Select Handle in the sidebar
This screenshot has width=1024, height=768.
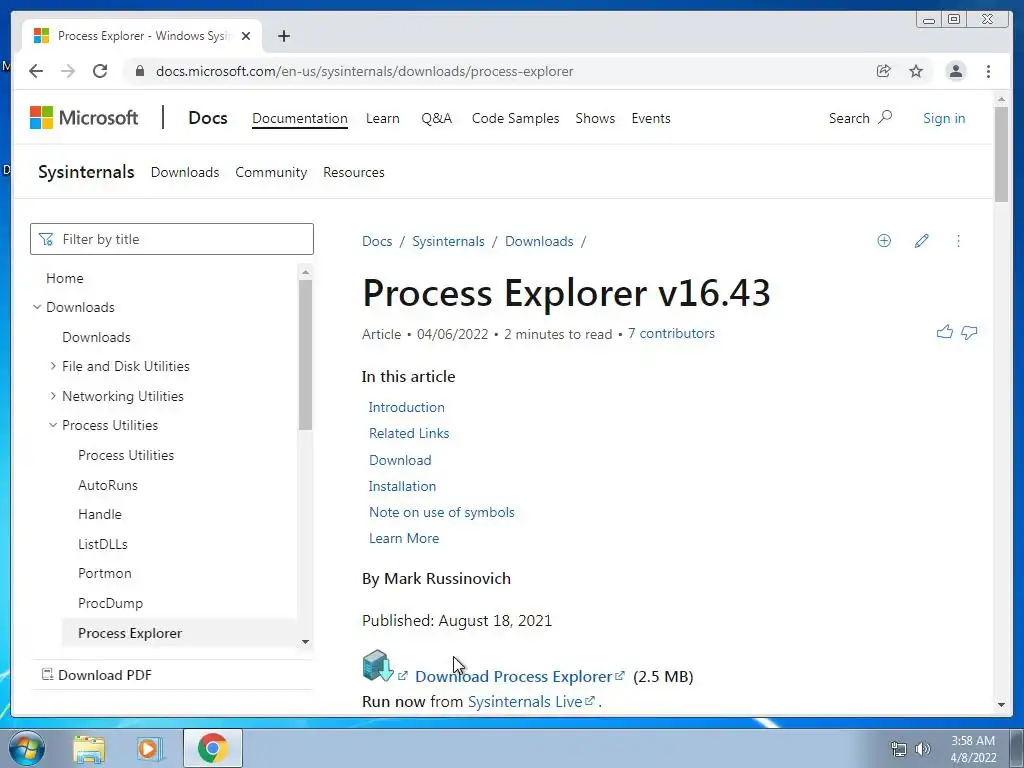pyautogui.click(x=100, y=514)
